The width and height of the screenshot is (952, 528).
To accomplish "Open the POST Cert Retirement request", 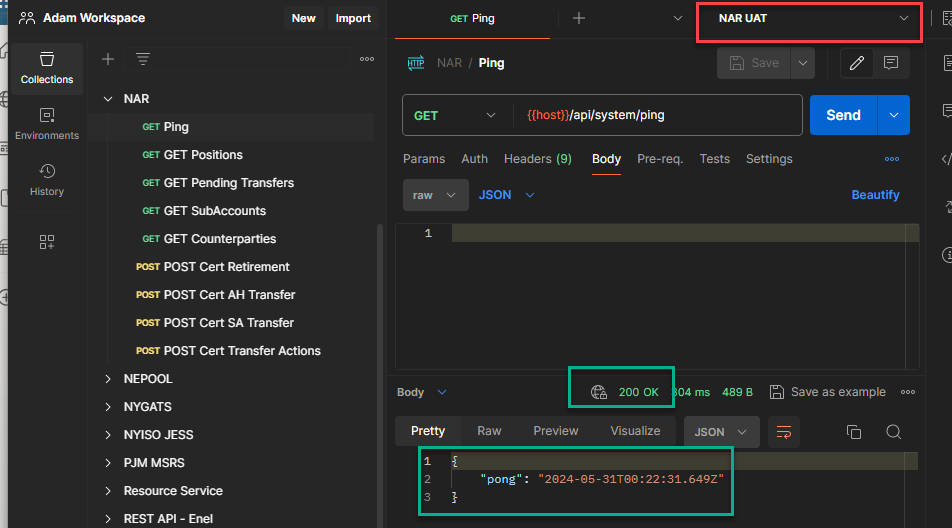I will [x=212, y=266].
